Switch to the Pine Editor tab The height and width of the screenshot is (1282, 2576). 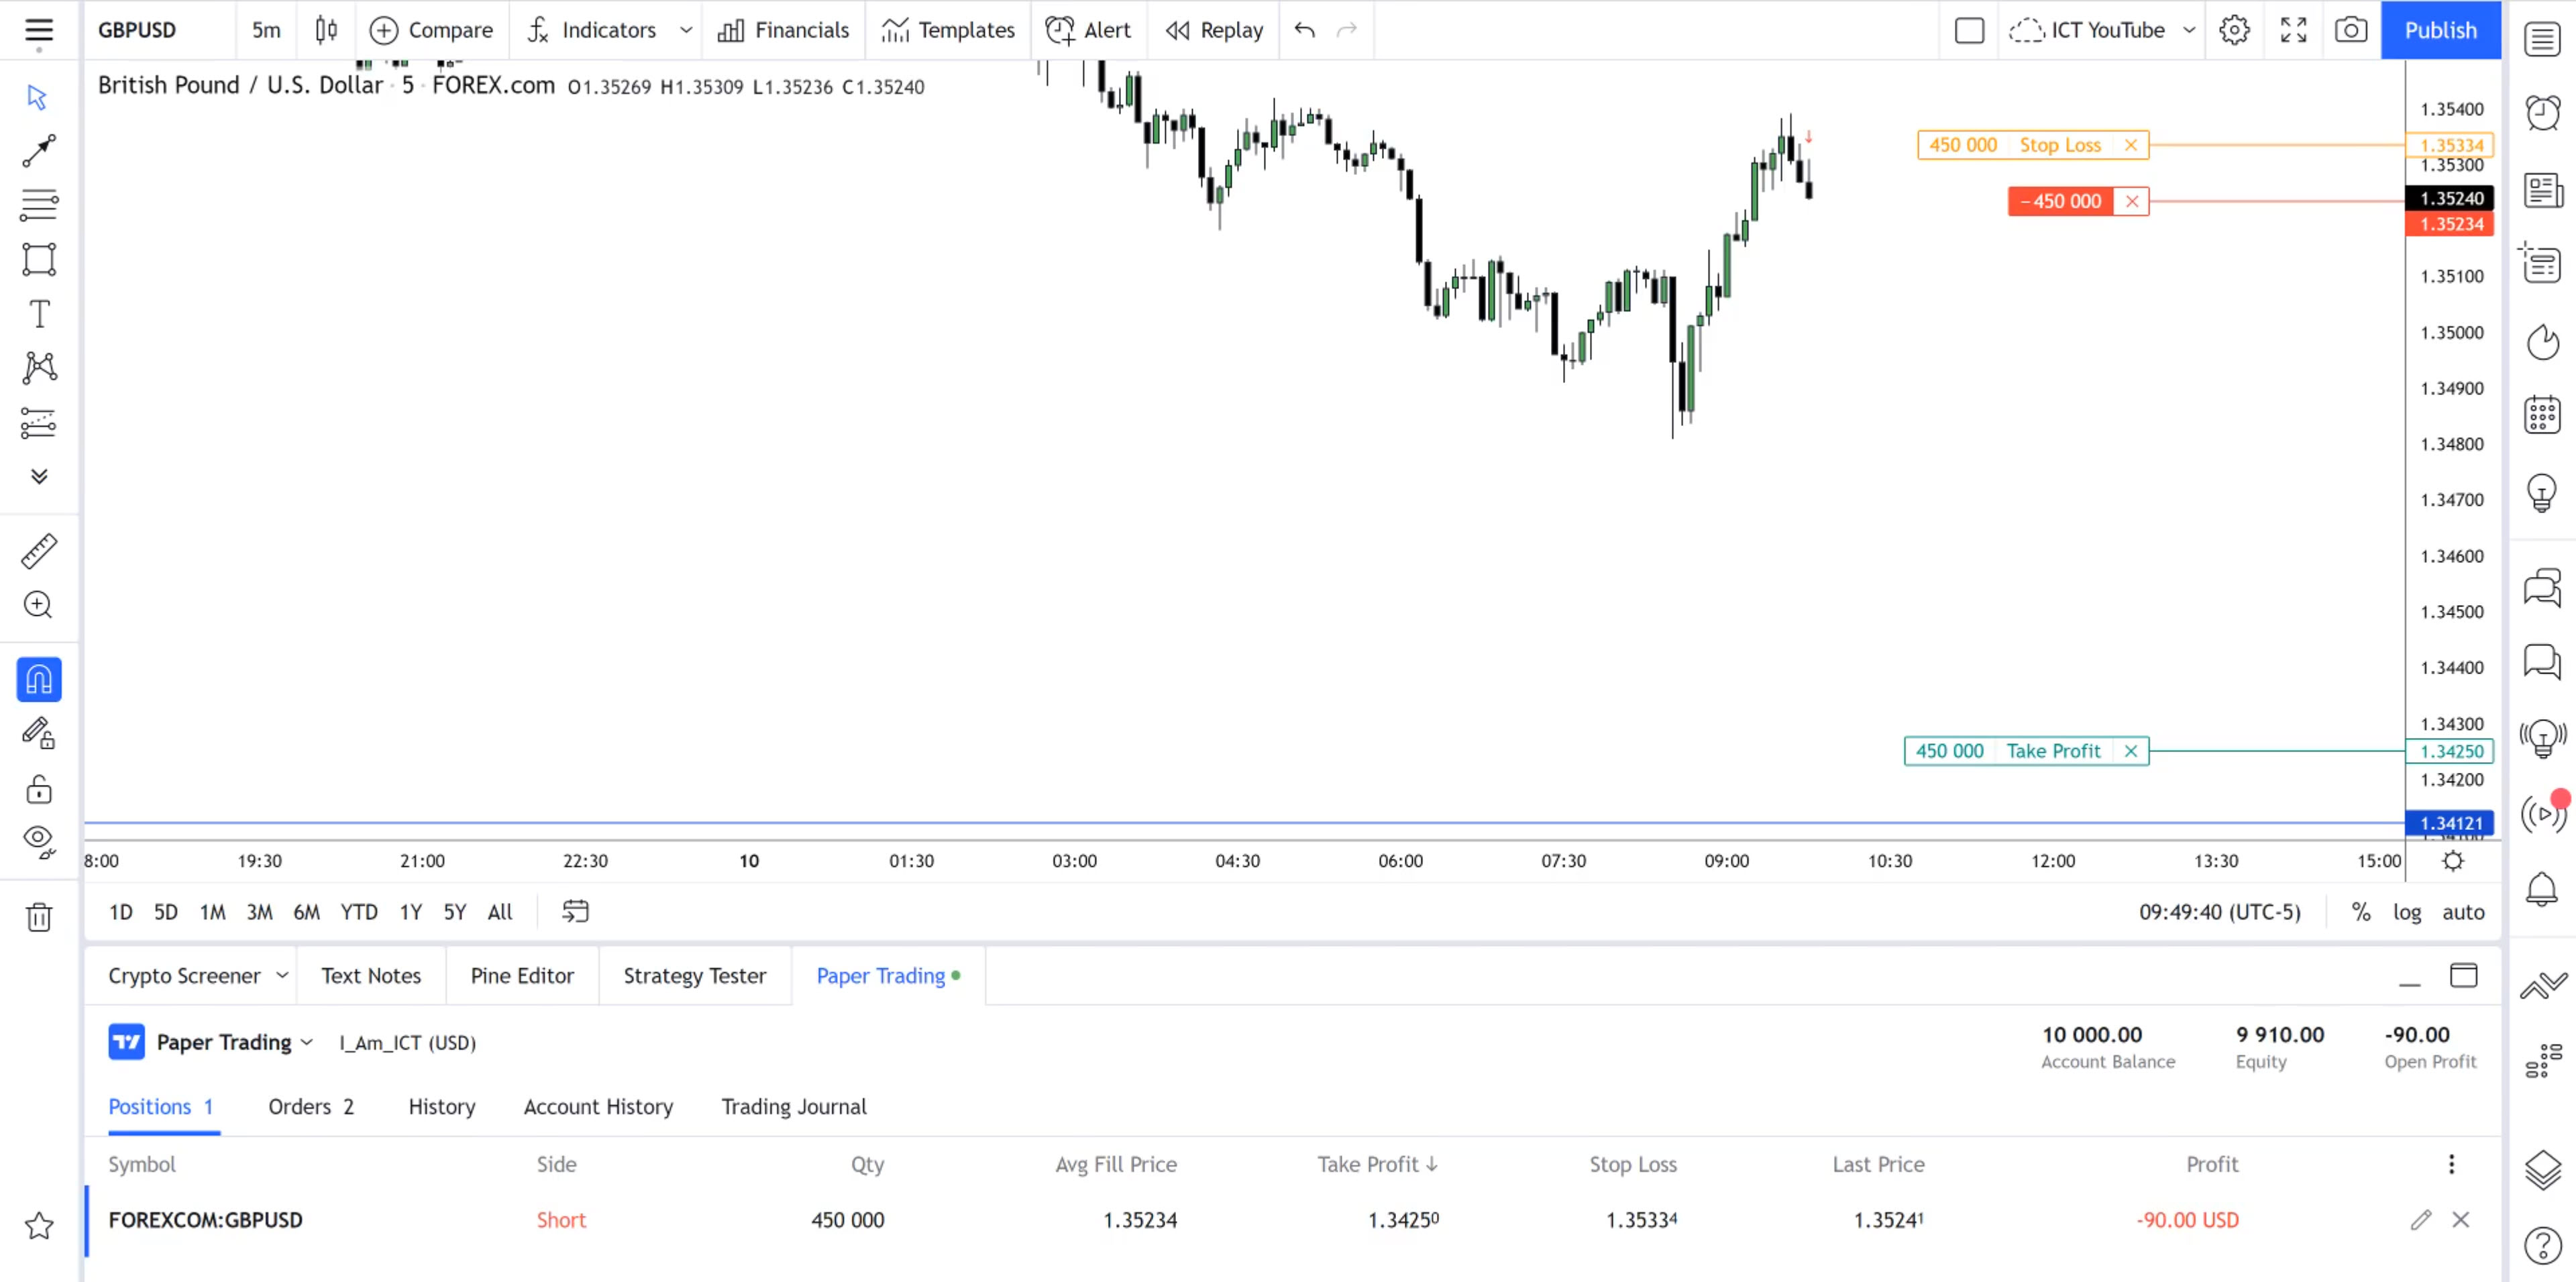click(x=522, y=975)
